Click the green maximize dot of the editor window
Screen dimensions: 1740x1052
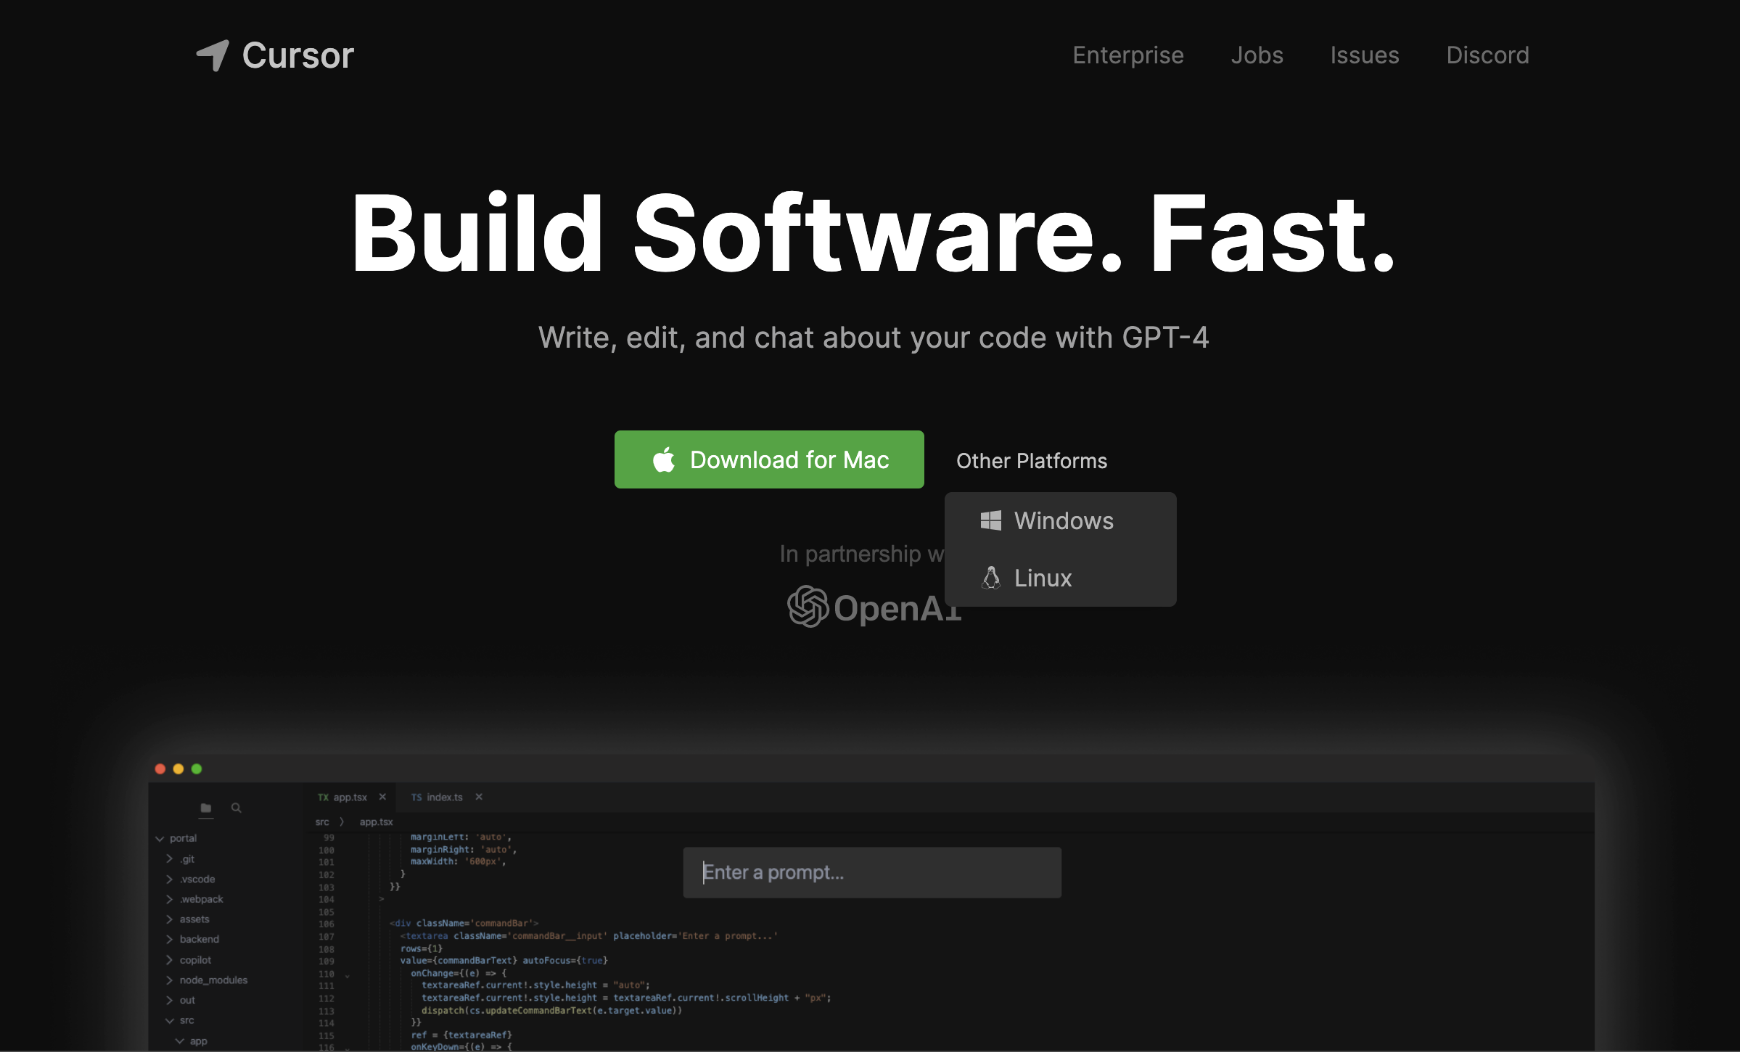(x=196, y=769)
